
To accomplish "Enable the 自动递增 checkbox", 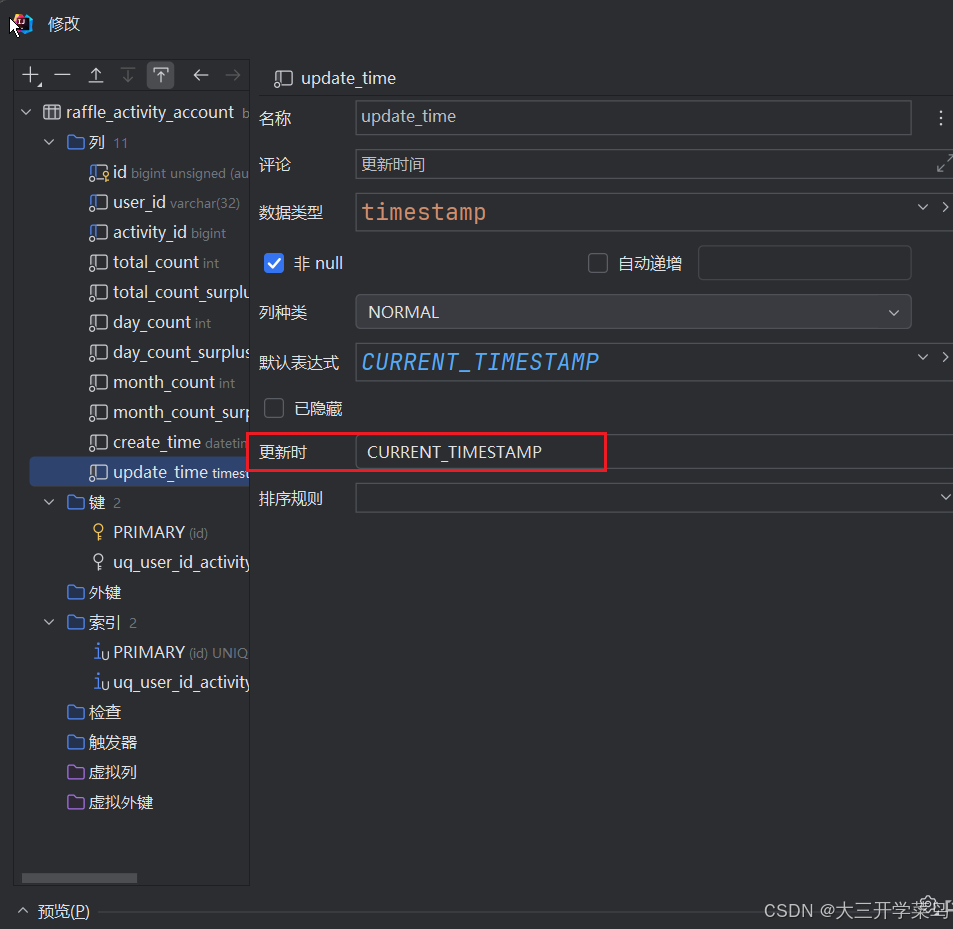I will click(x=597, y=263).
